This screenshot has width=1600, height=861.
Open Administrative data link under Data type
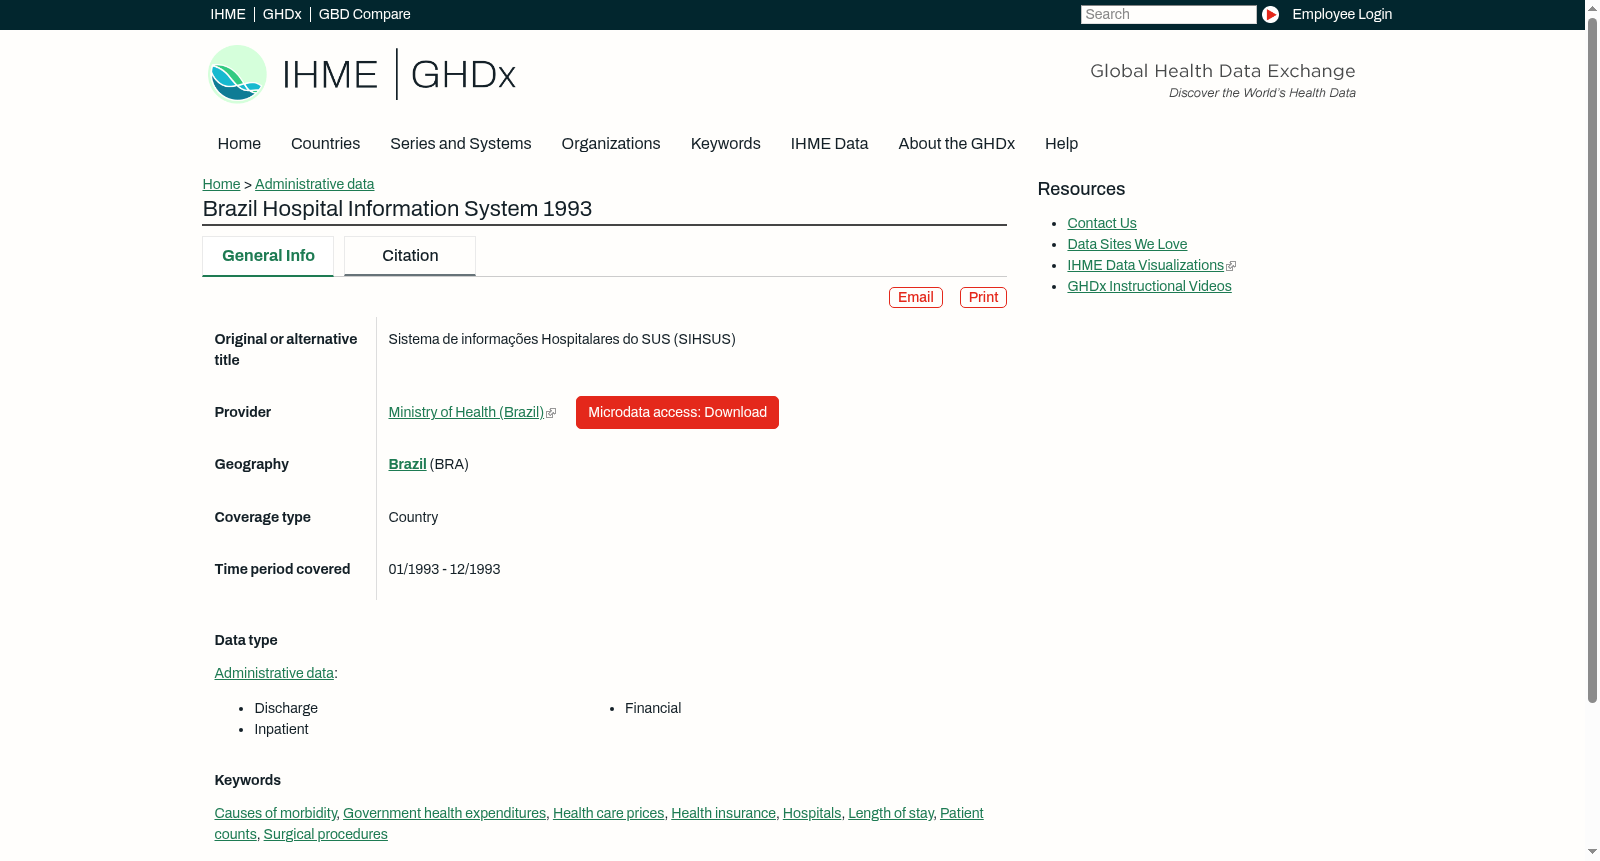coord(274,673)
